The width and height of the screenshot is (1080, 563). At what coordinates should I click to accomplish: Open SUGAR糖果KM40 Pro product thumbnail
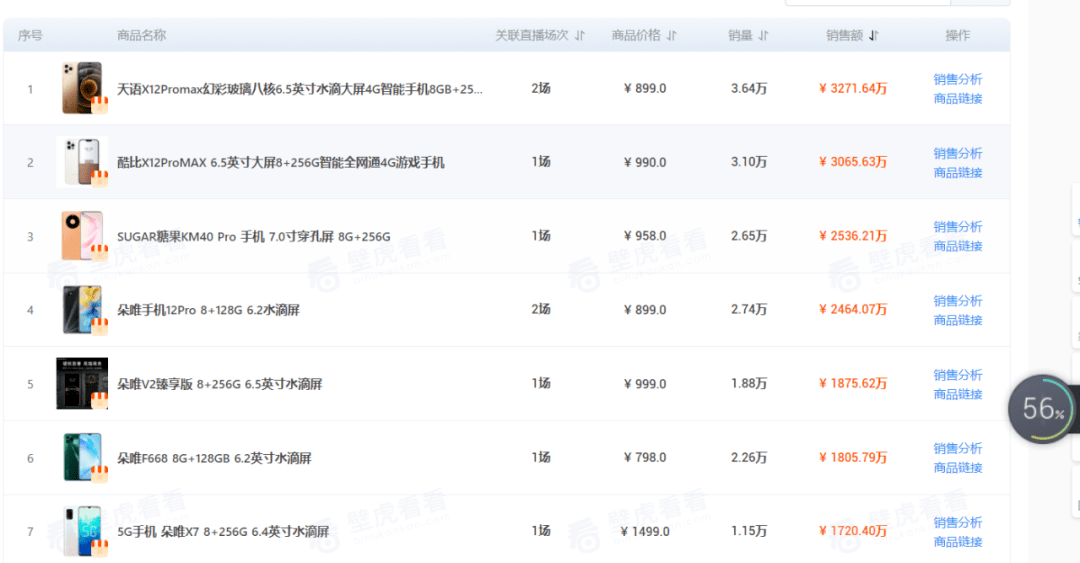point(82,236)
